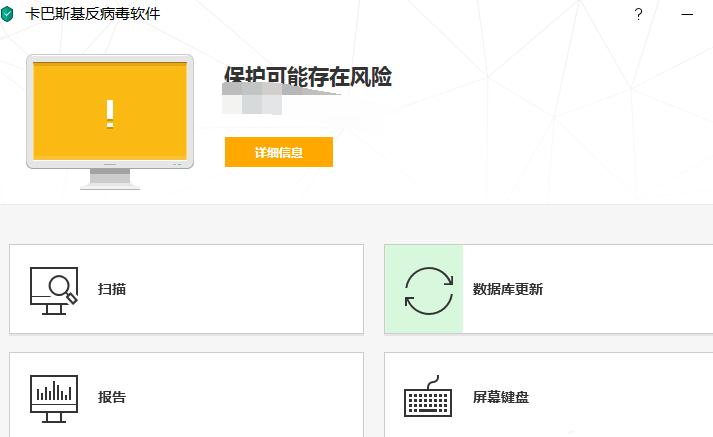Click the yellow warning monitor image

click(x=110, y=121)
